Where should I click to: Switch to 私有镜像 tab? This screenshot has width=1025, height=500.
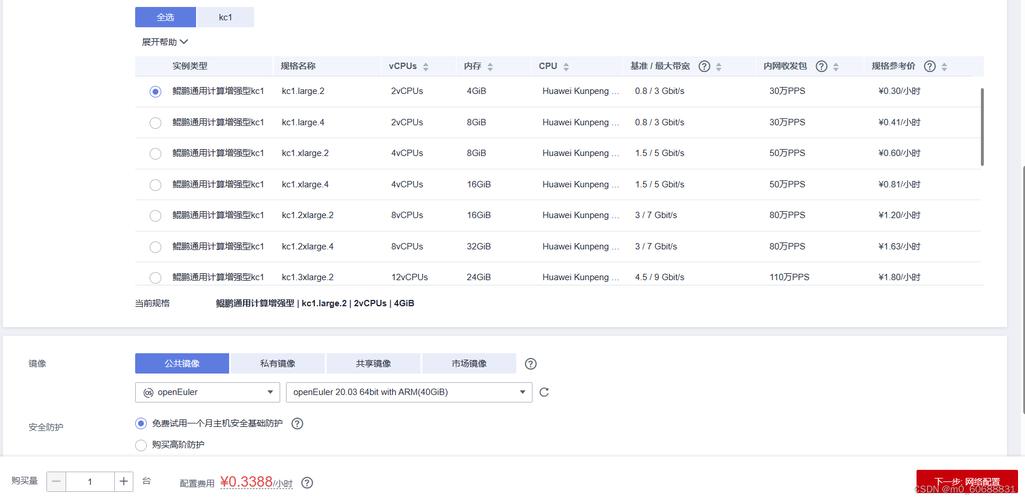[277, 363]
